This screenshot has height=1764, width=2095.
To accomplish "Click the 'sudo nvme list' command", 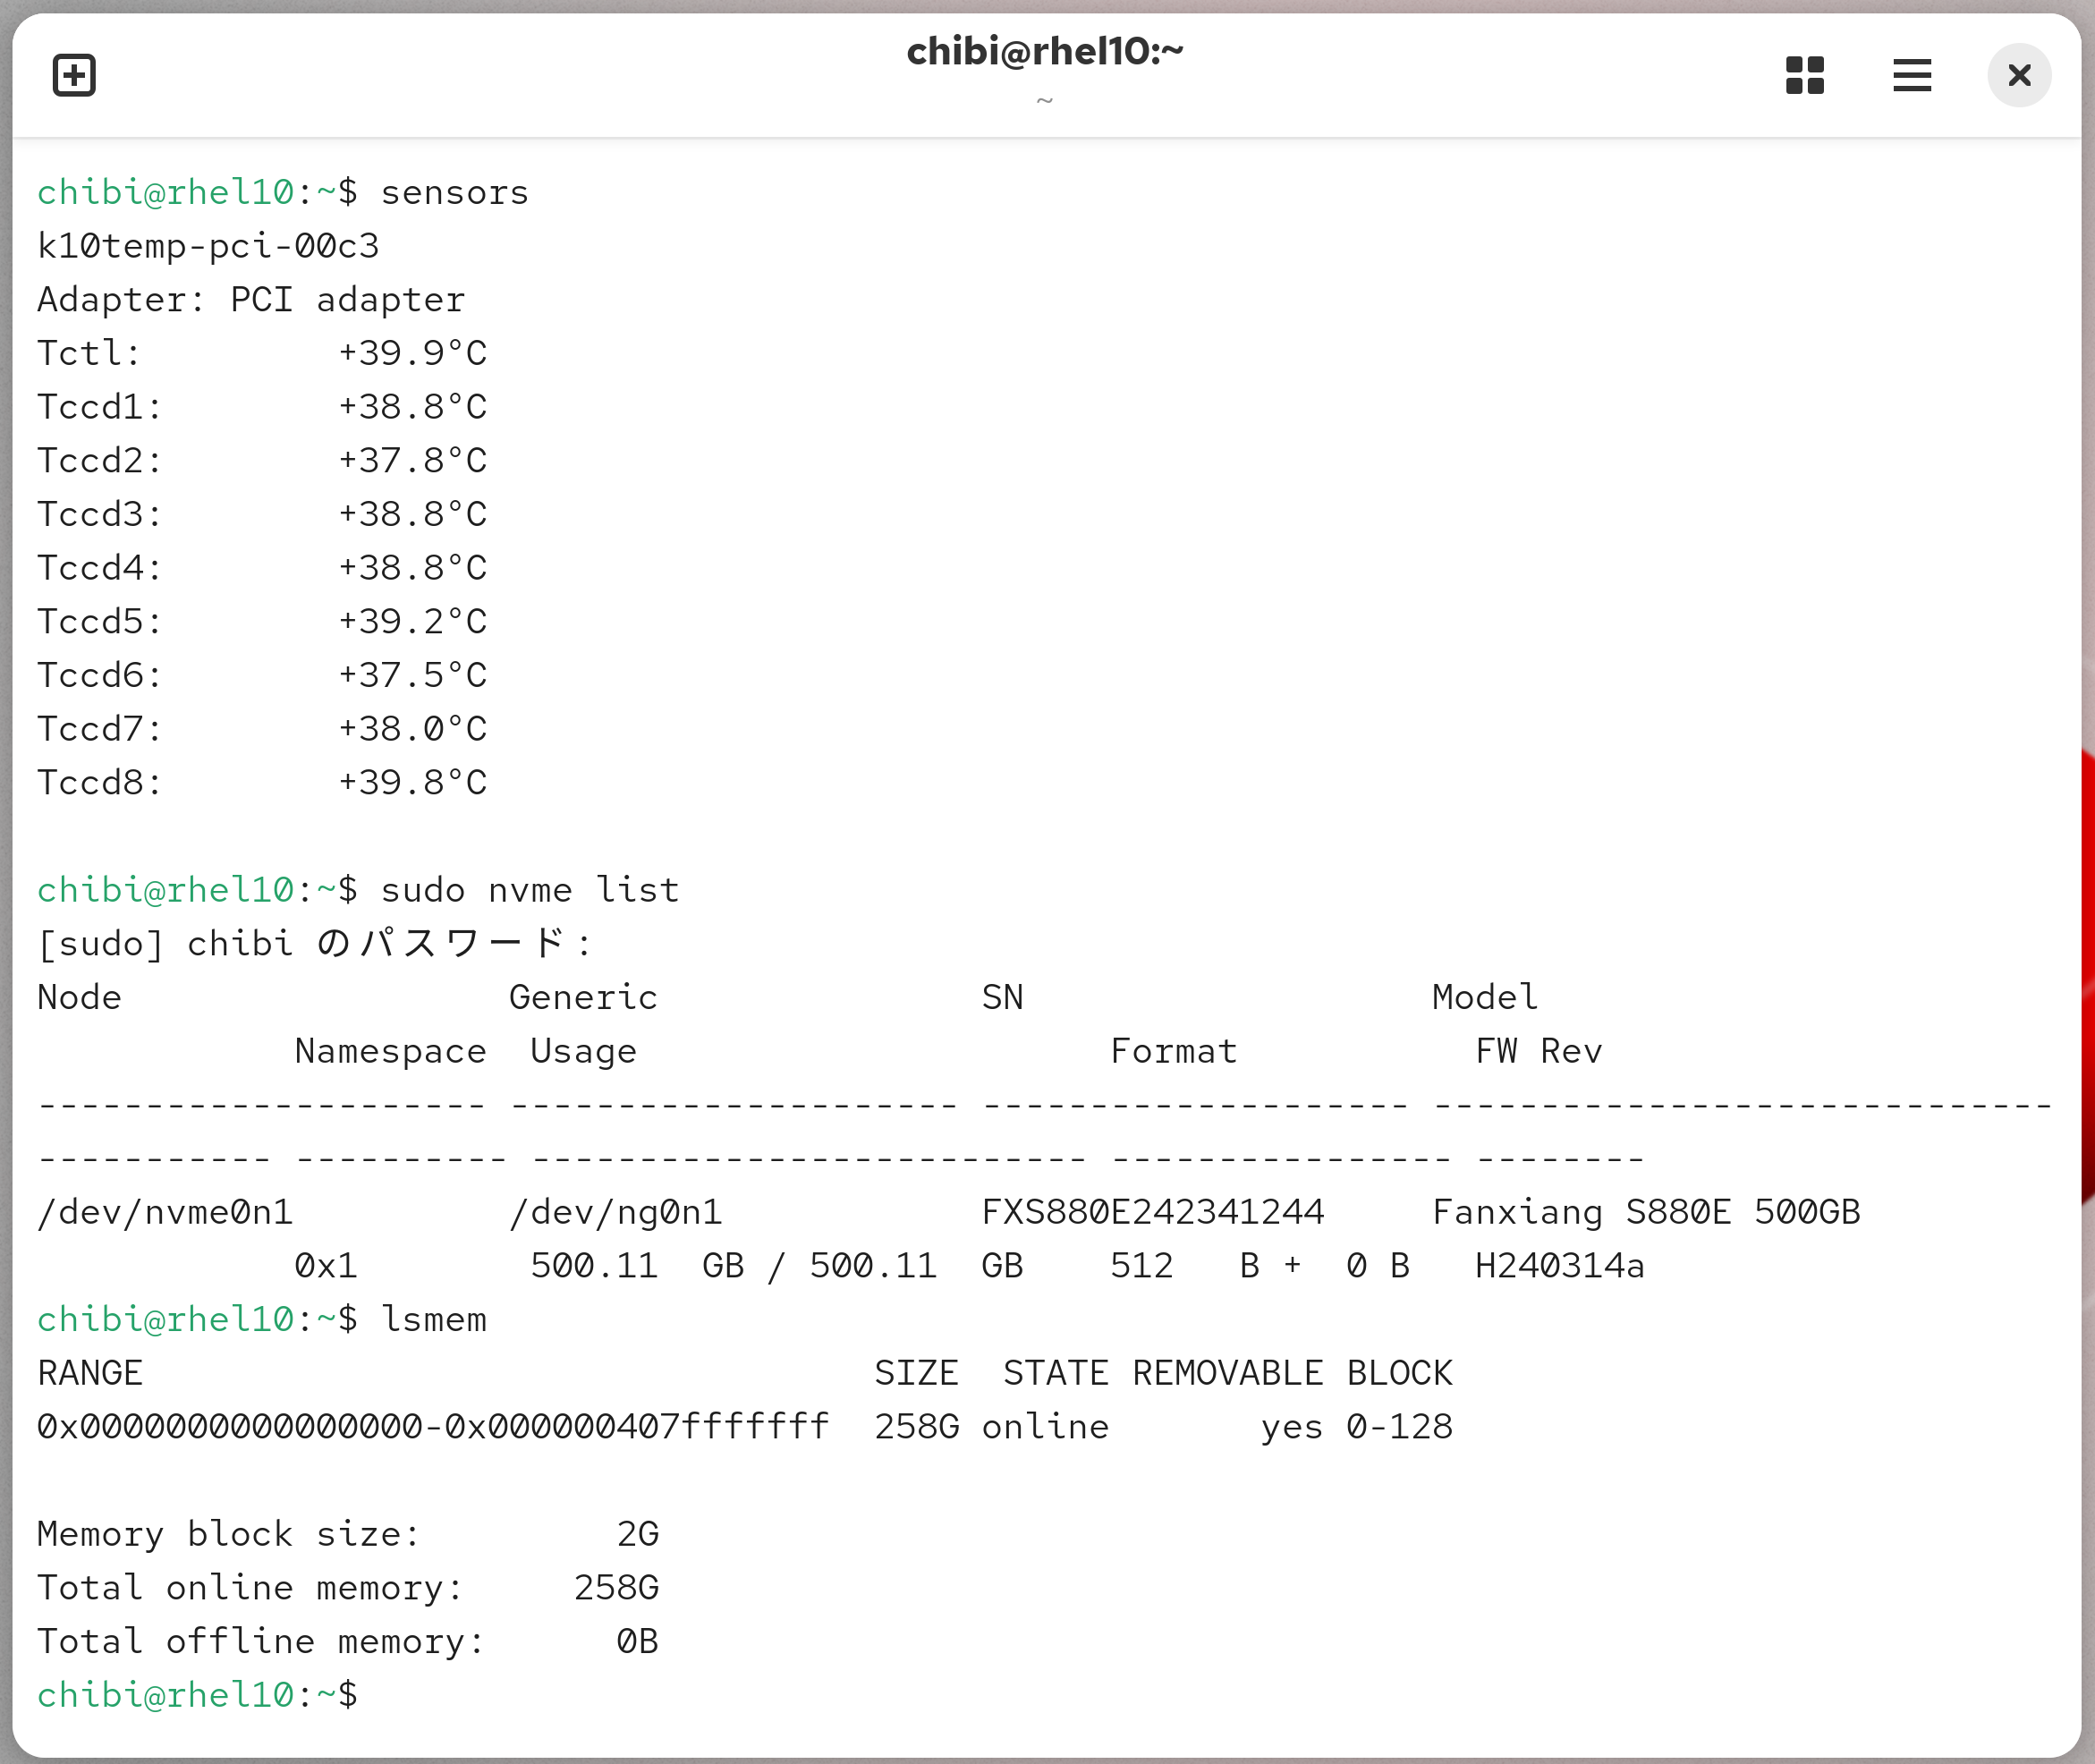I will click(529, 890).
